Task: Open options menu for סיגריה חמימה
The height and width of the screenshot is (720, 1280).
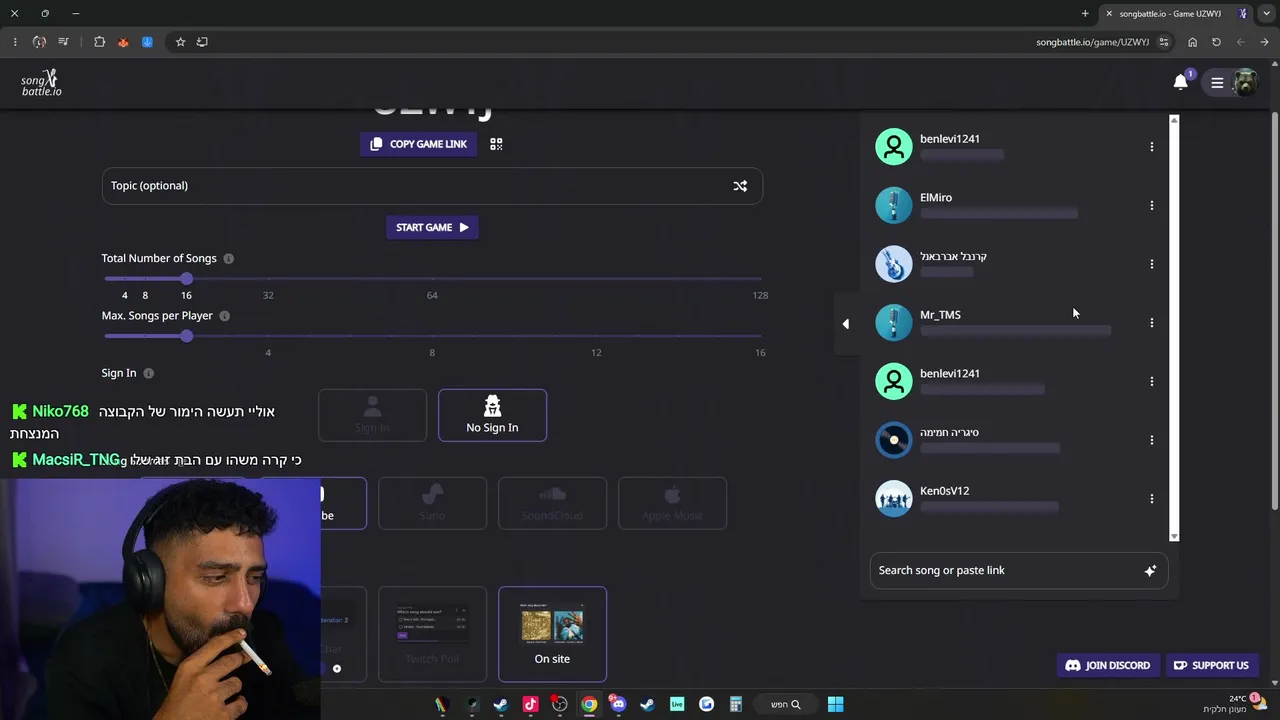Action: [1152, 440]
